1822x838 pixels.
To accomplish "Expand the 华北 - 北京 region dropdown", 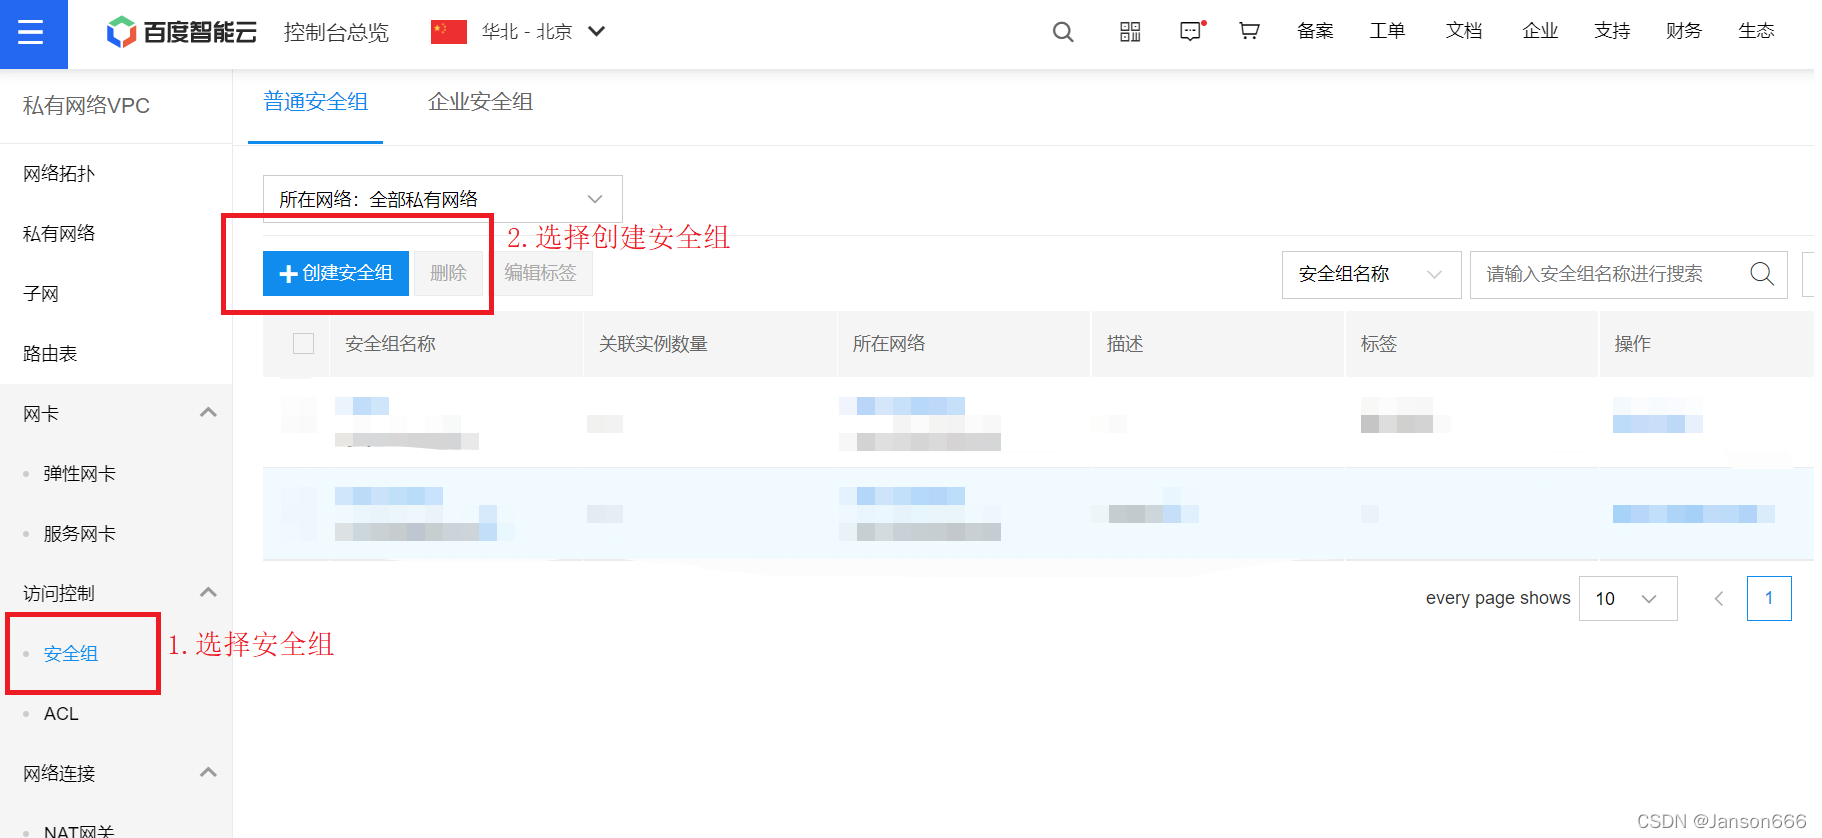I will 543,32.
